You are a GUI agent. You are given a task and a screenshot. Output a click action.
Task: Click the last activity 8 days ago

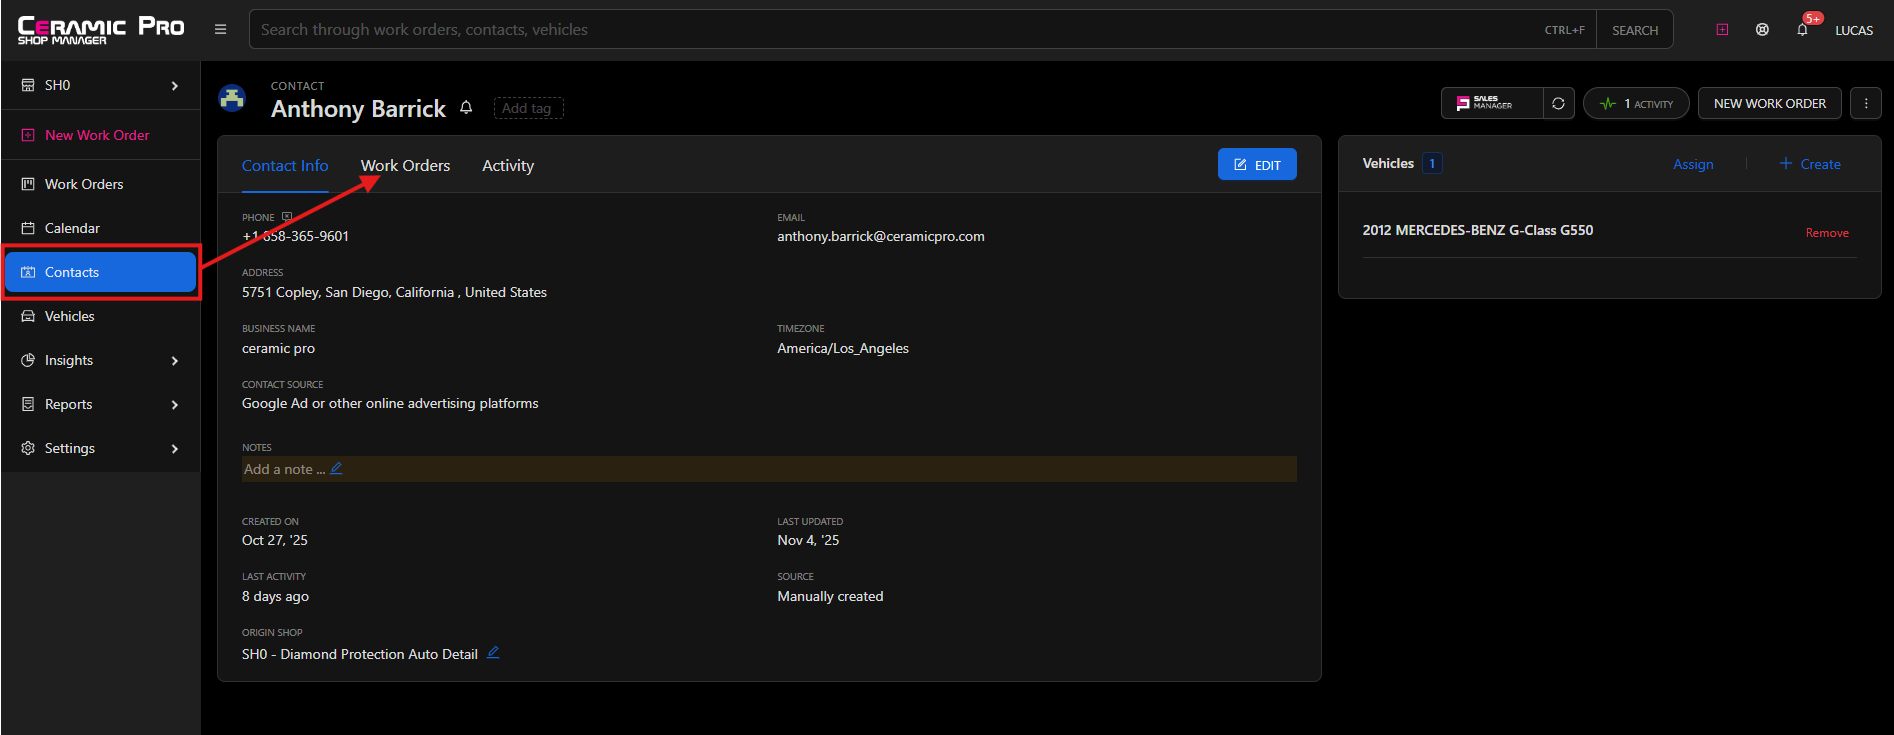coord(275,596)
